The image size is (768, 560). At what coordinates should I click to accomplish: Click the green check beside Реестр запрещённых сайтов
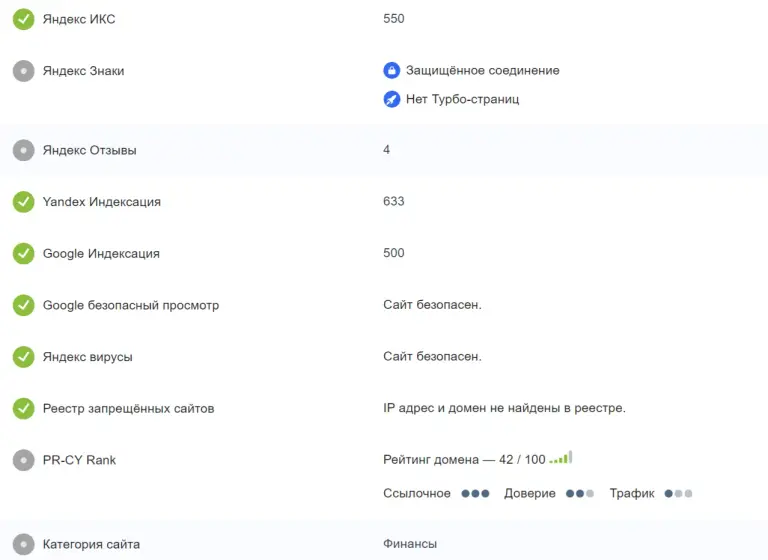point(24,409)
